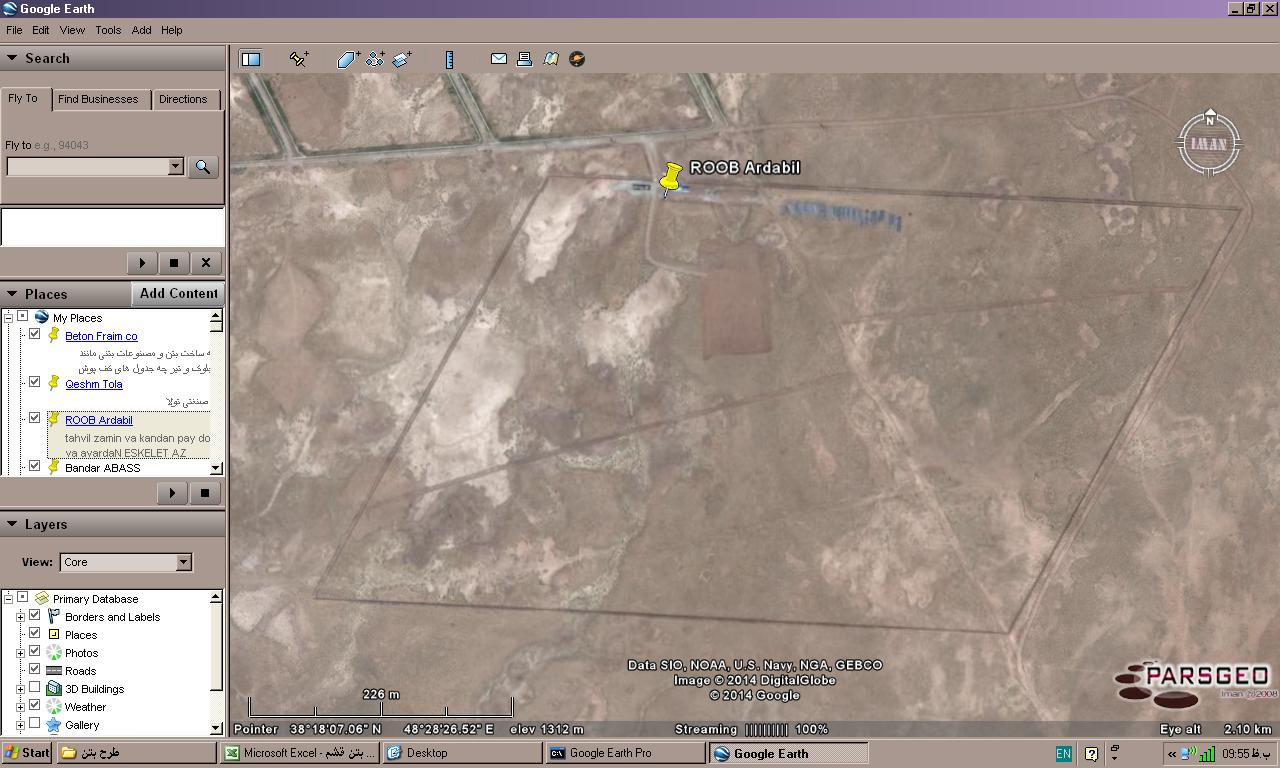Image resolution: width=1280 pixels, height=768 pixels.
Task: Uncheck the Roads layer checkbox
Action: (x=35, y=670)
